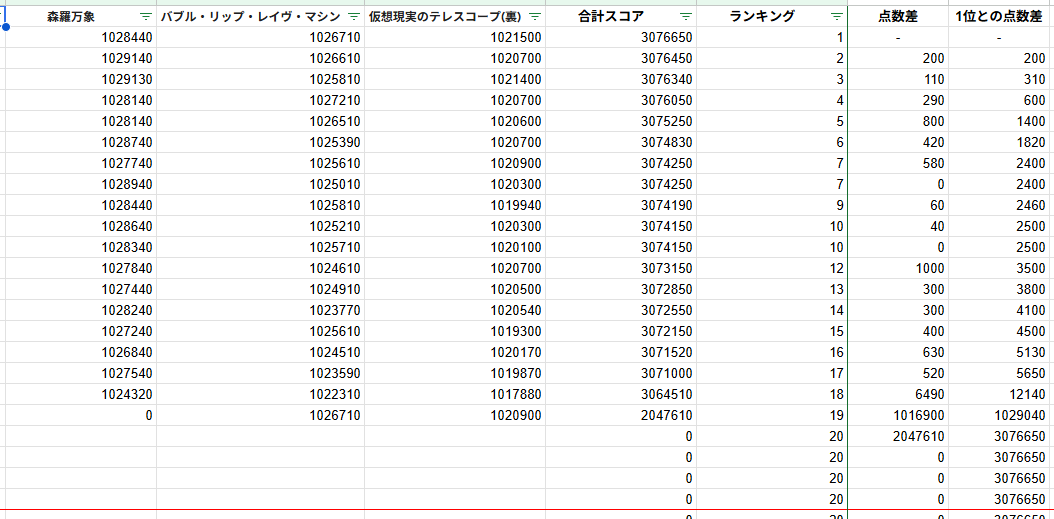Image resolution: width=1054 pixels, height=519 pixels.
Task: Select ranking cell showing 19
Action: 772,415
